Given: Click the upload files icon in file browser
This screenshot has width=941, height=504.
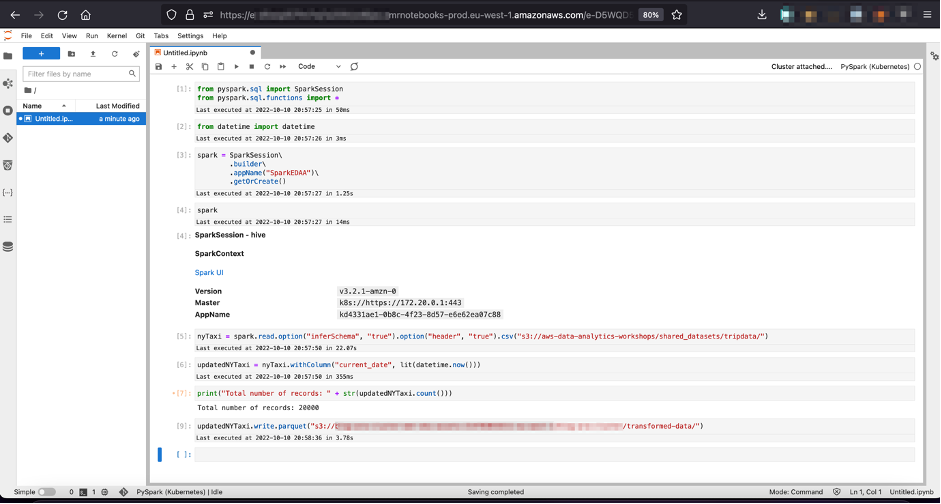Looking at the screenshot, I should [93, 54].
